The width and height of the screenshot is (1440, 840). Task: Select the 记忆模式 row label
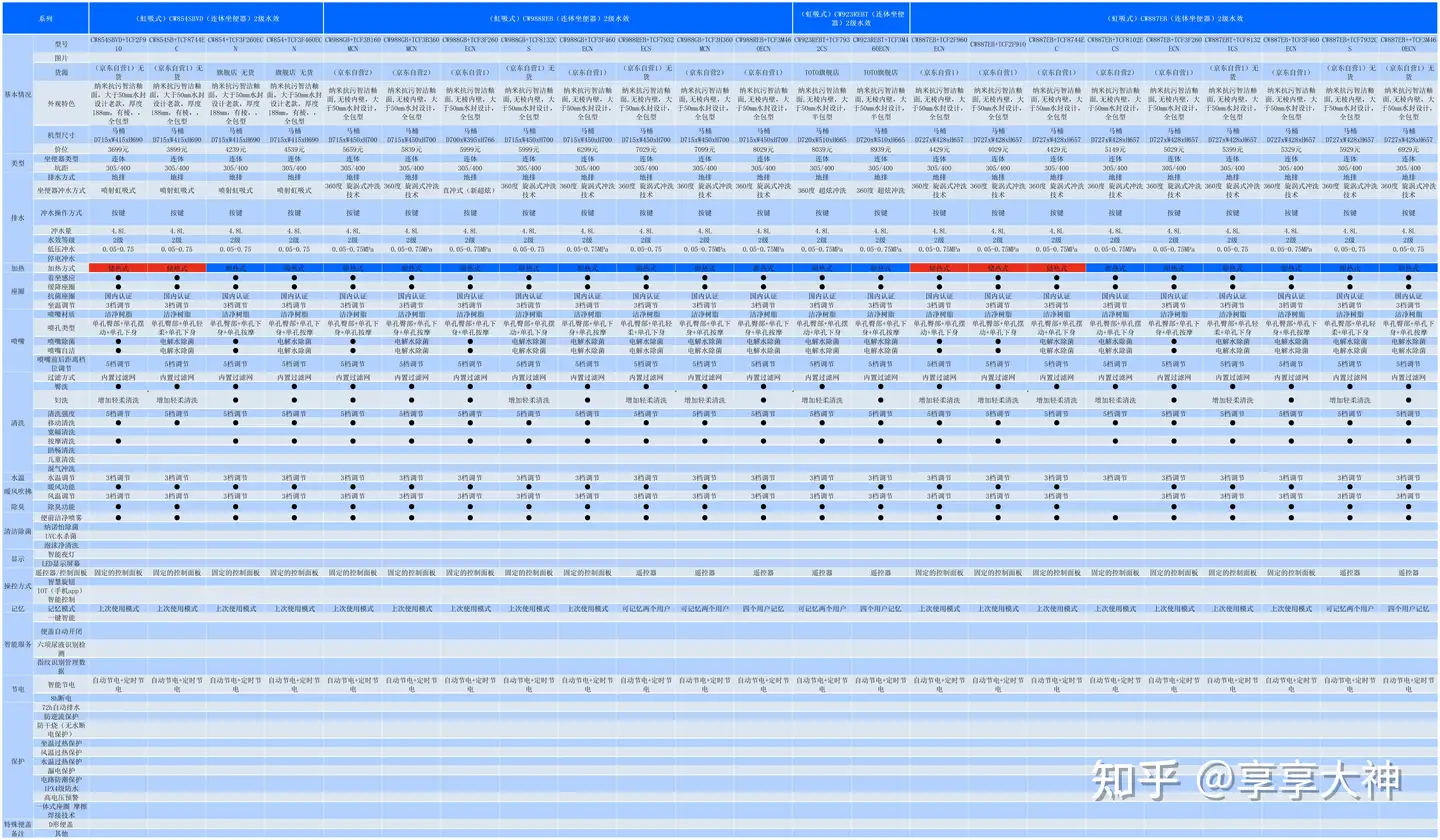tap(61, 608)
